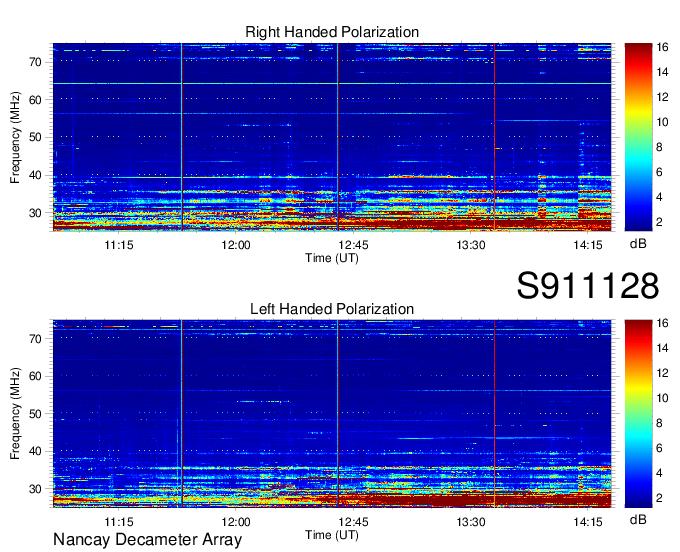Click the red vertical marker line in bottom spectrogram
680x552 pixels.
[494, 414]
